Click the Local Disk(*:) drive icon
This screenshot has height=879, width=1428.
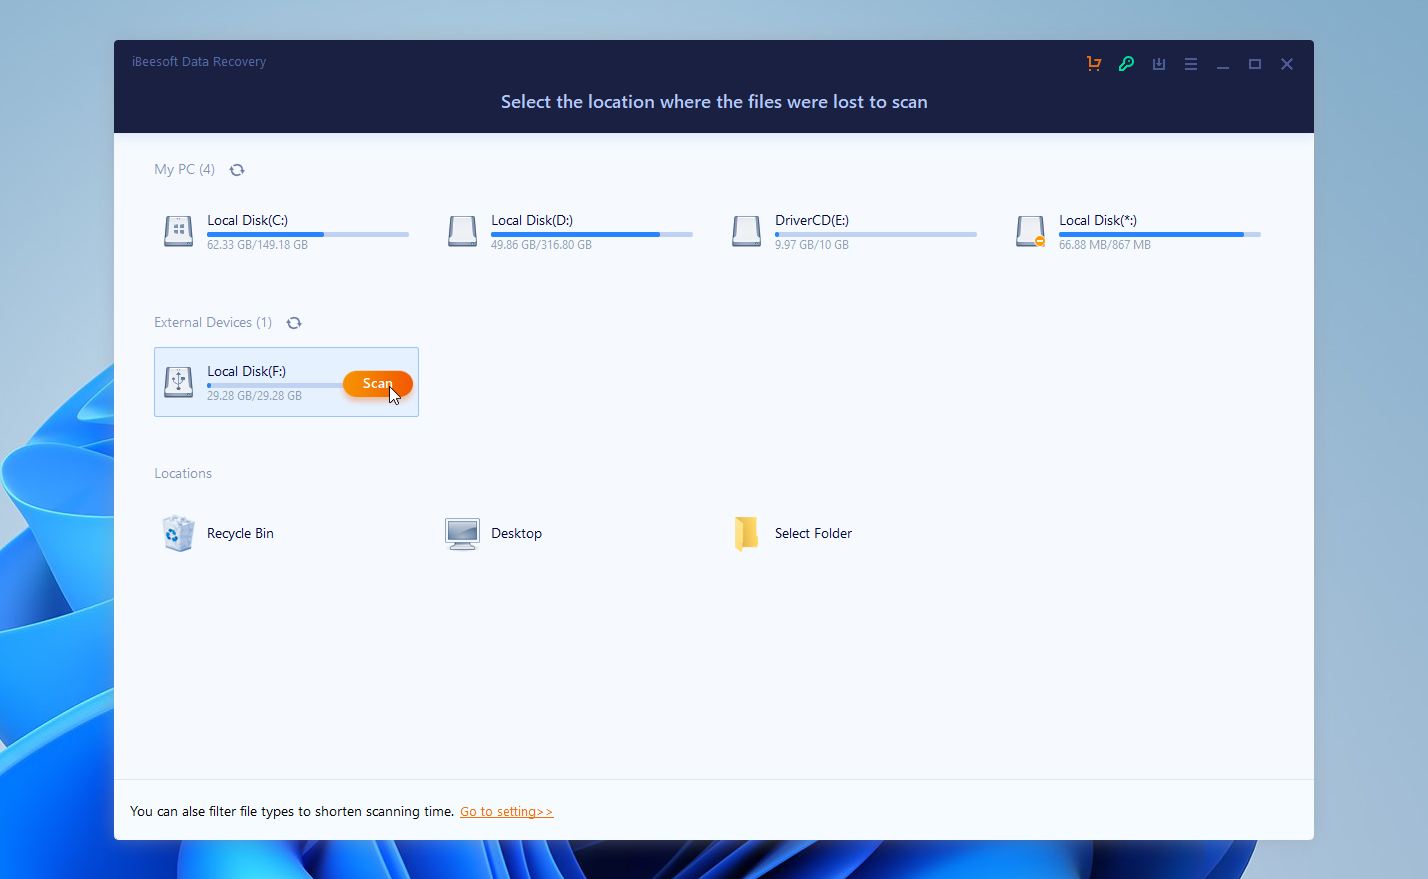pos(1029,231)
